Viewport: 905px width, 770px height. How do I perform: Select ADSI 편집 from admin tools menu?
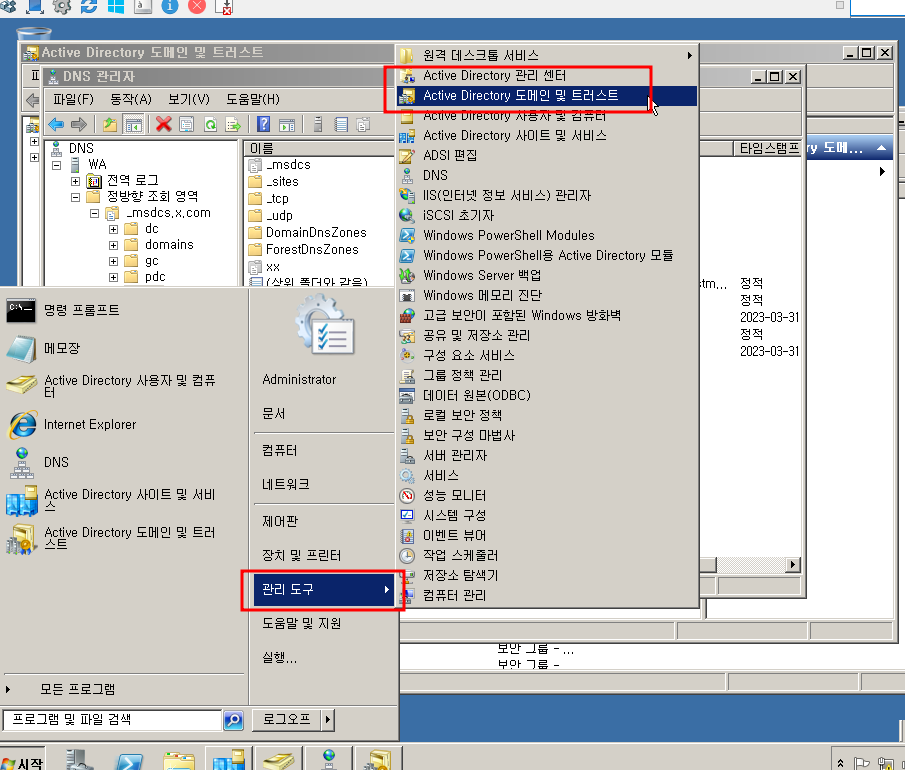click(547, 156)
